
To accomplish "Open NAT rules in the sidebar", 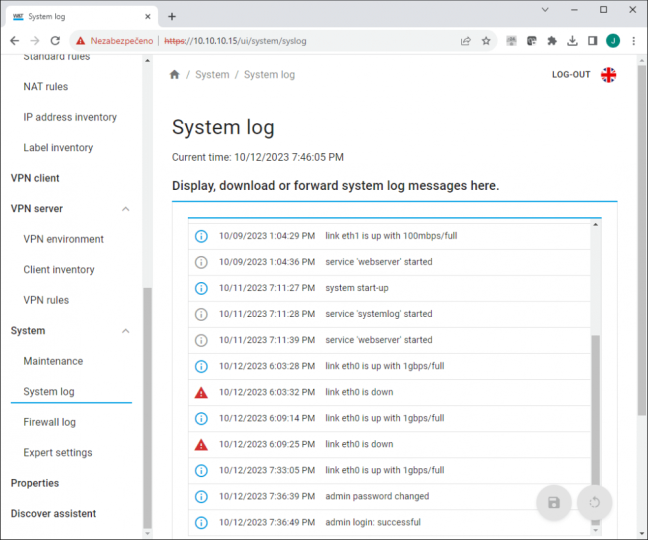I will (45, 86).
